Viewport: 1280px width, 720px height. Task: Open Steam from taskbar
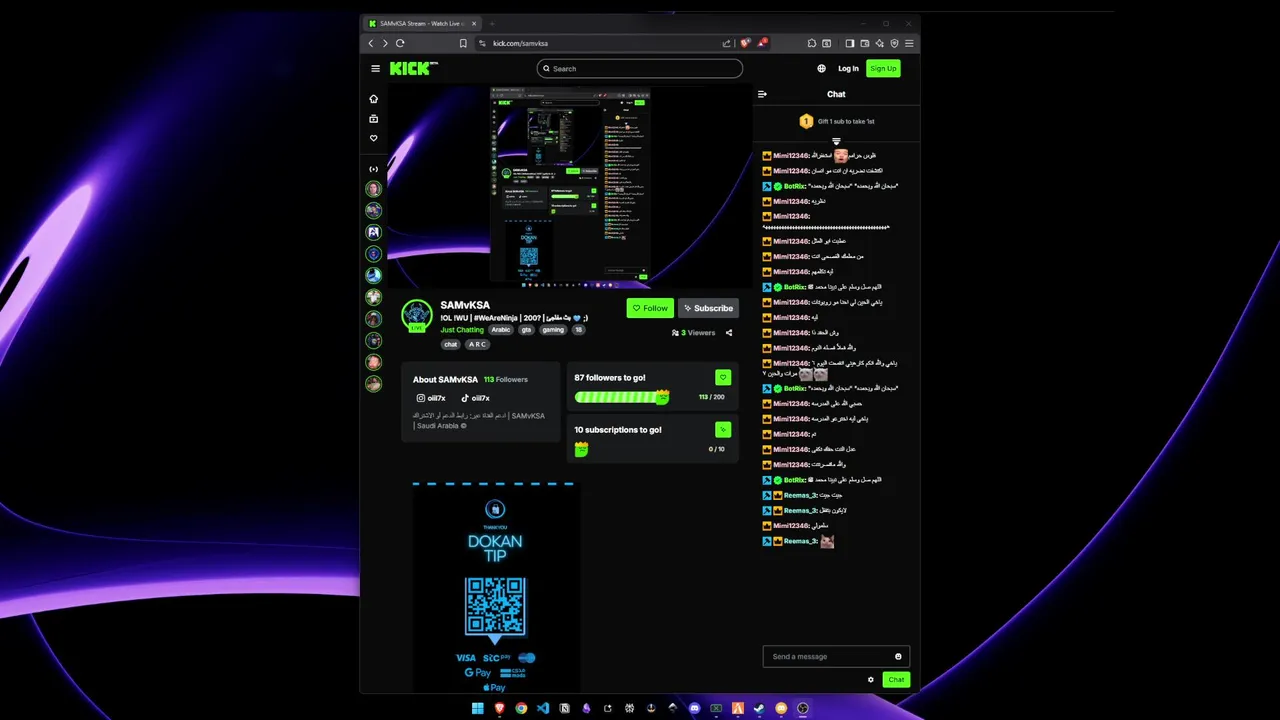pyautogui.click(x=759, y=708)
